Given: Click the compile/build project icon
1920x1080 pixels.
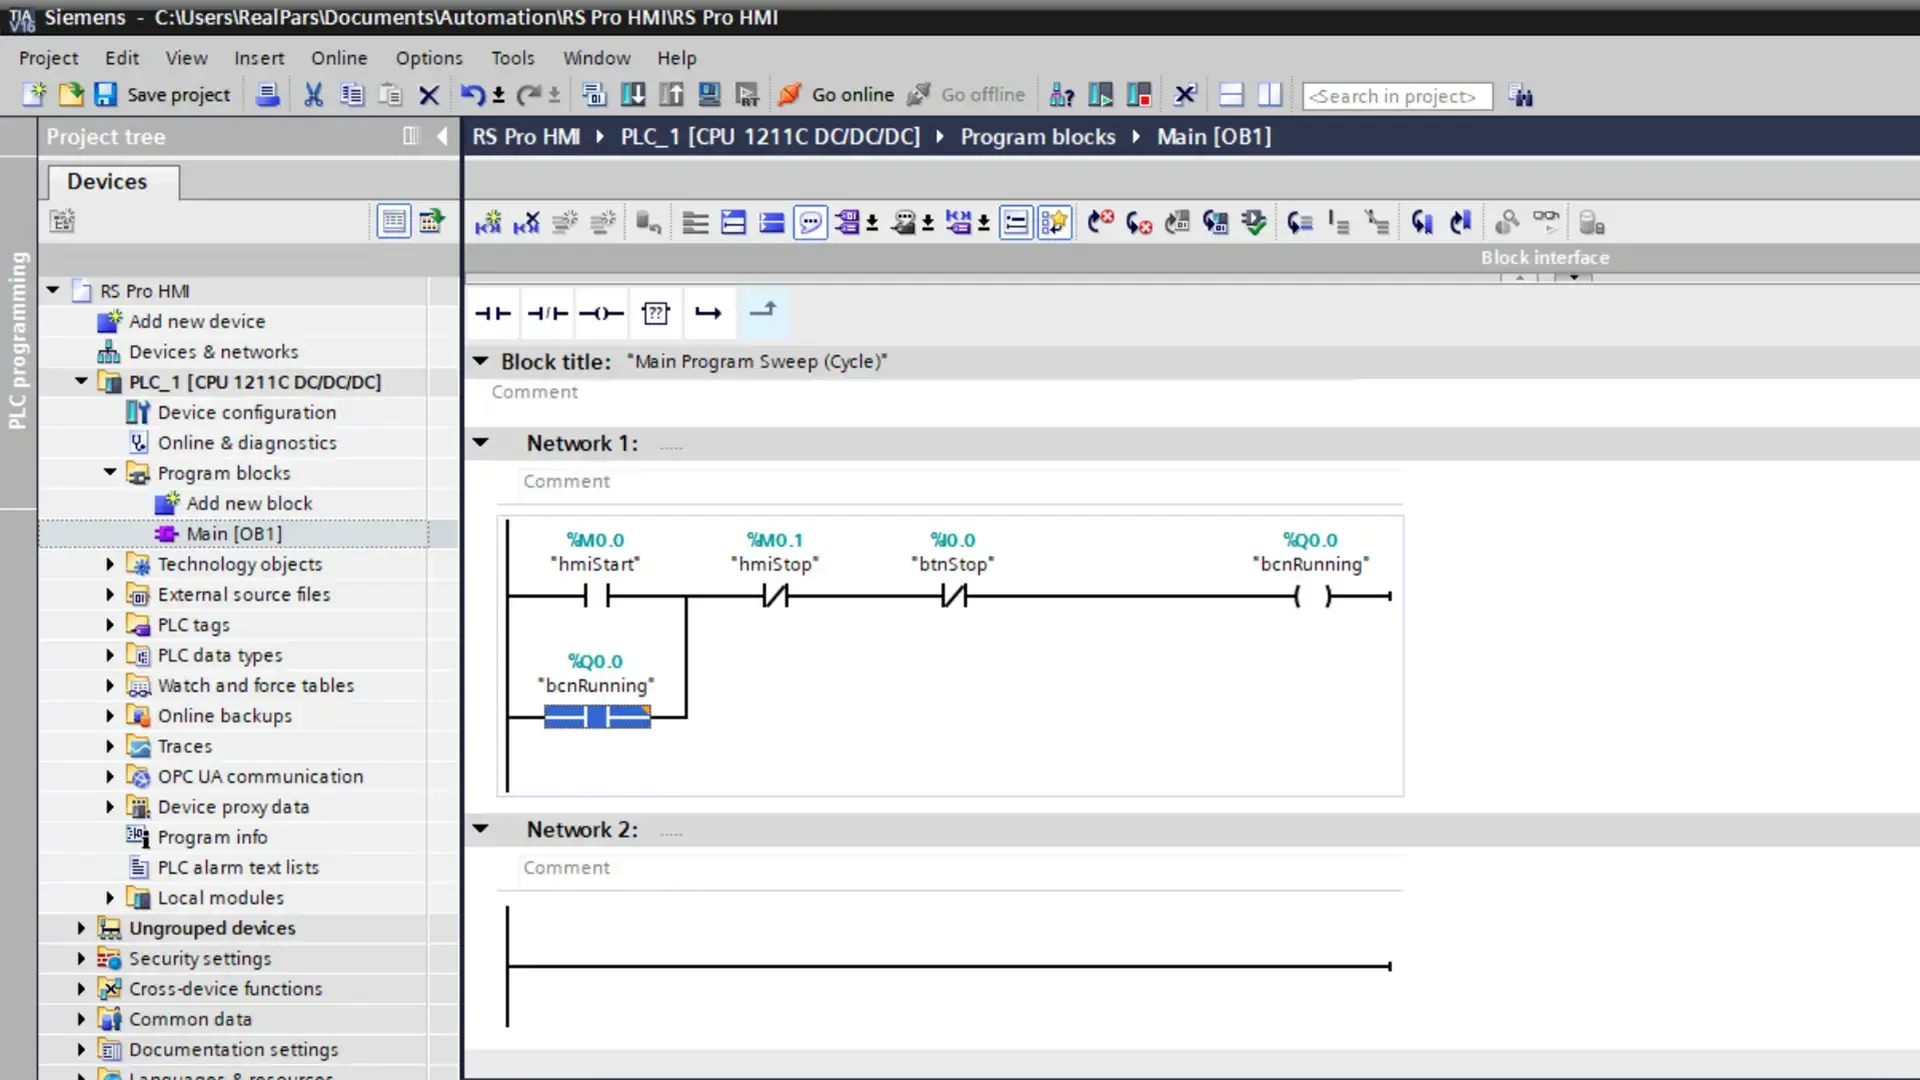Looking at the screenshot, I should [x=595, y=95].
